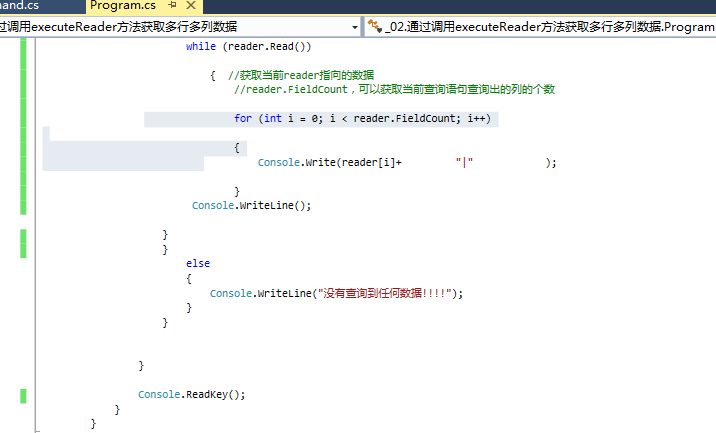
Task: Open the class navigation dropdown showing Program
Action: click(541, 27)
